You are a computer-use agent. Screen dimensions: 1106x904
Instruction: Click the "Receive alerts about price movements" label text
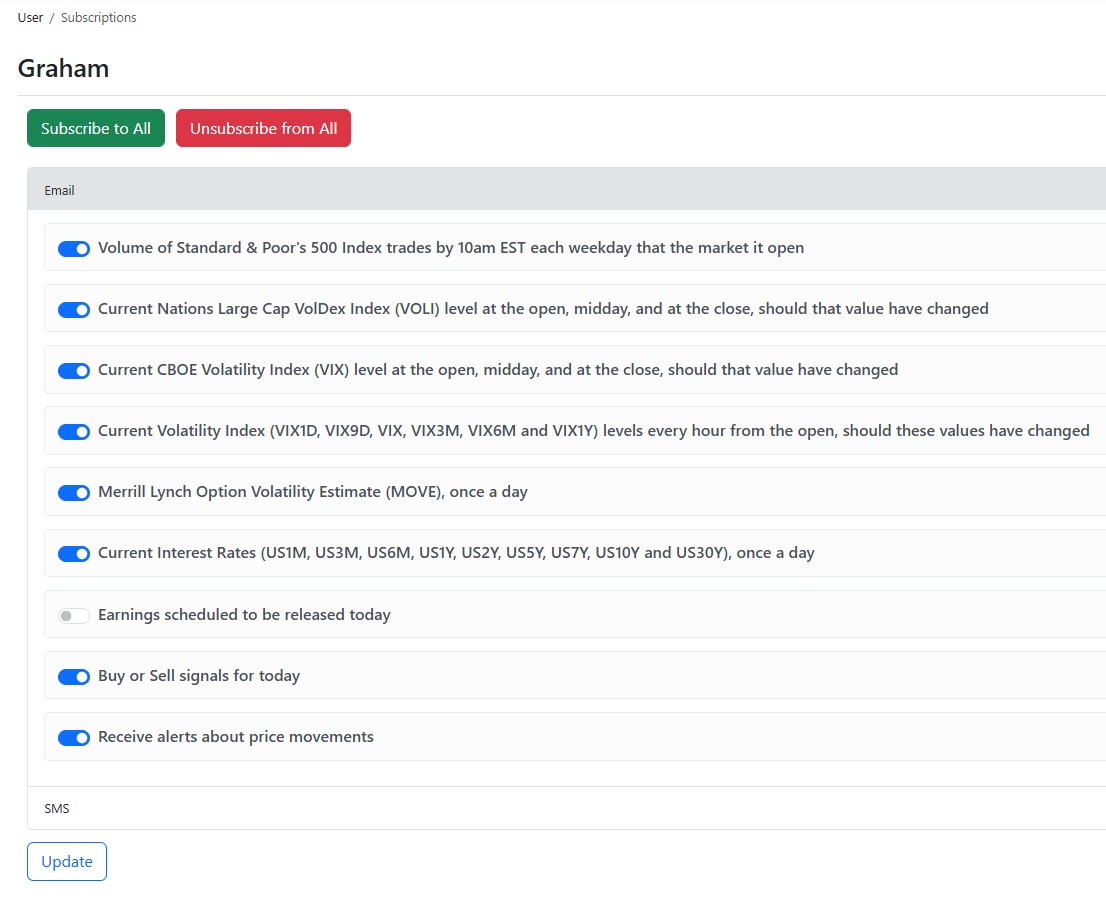tap(236, 737)
